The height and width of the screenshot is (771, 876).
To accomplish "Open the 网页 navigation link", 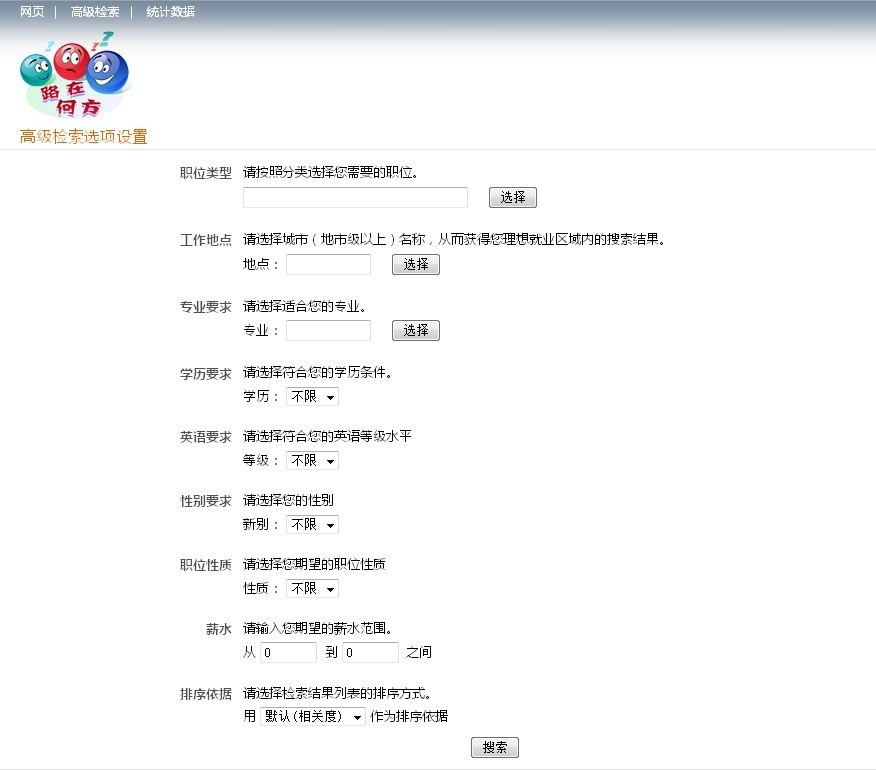I will tap(32, 12).
